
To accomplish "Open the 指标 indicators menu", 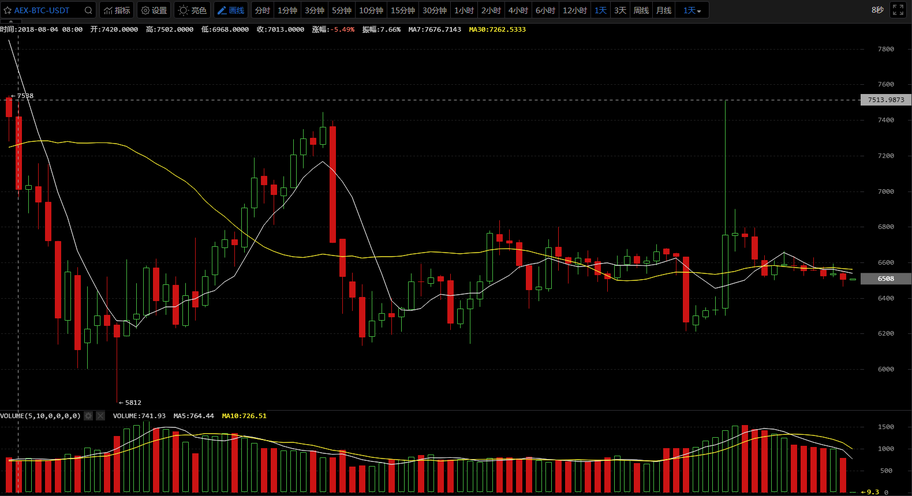I will coord(117,10).
